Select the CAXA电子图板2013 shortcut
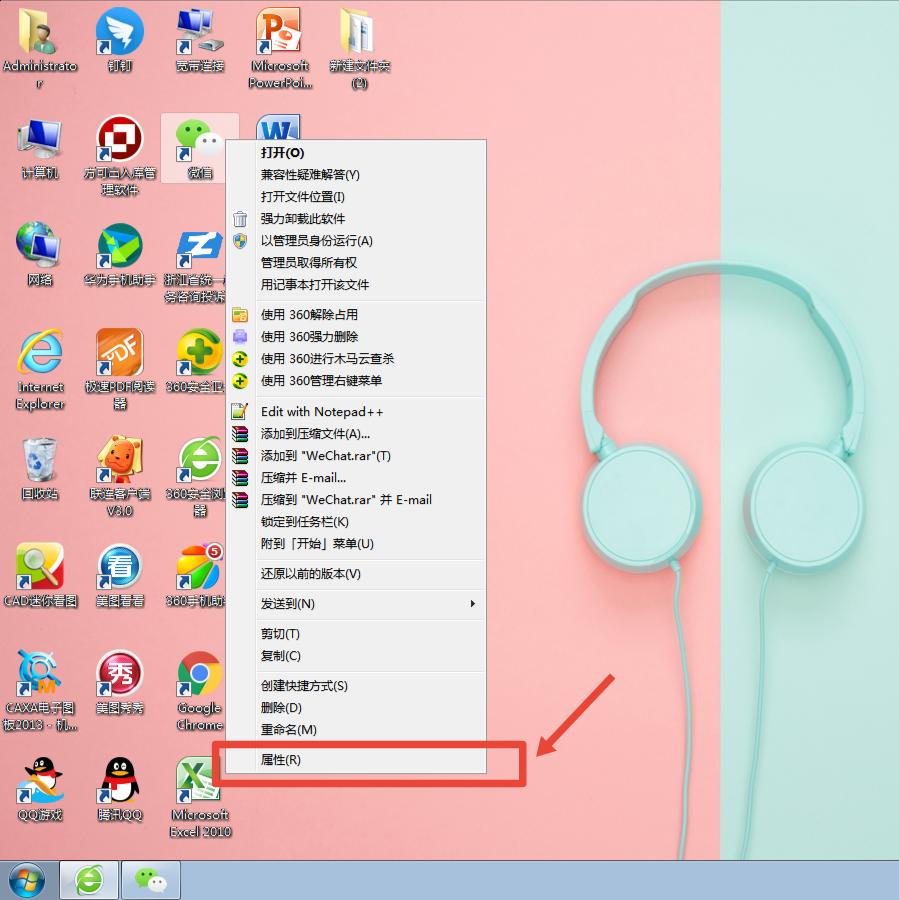899x900 pixels. 39,691
